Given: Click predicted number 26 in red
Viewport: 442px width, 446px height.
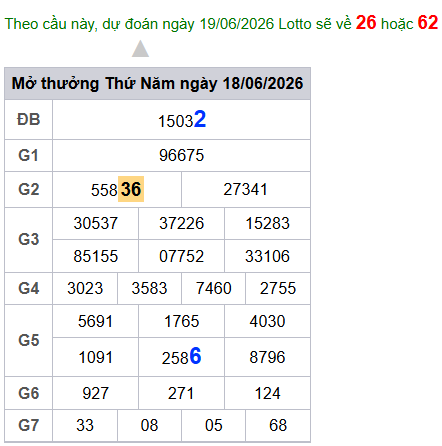Looking at the screenshot, I should coord(366,23).
